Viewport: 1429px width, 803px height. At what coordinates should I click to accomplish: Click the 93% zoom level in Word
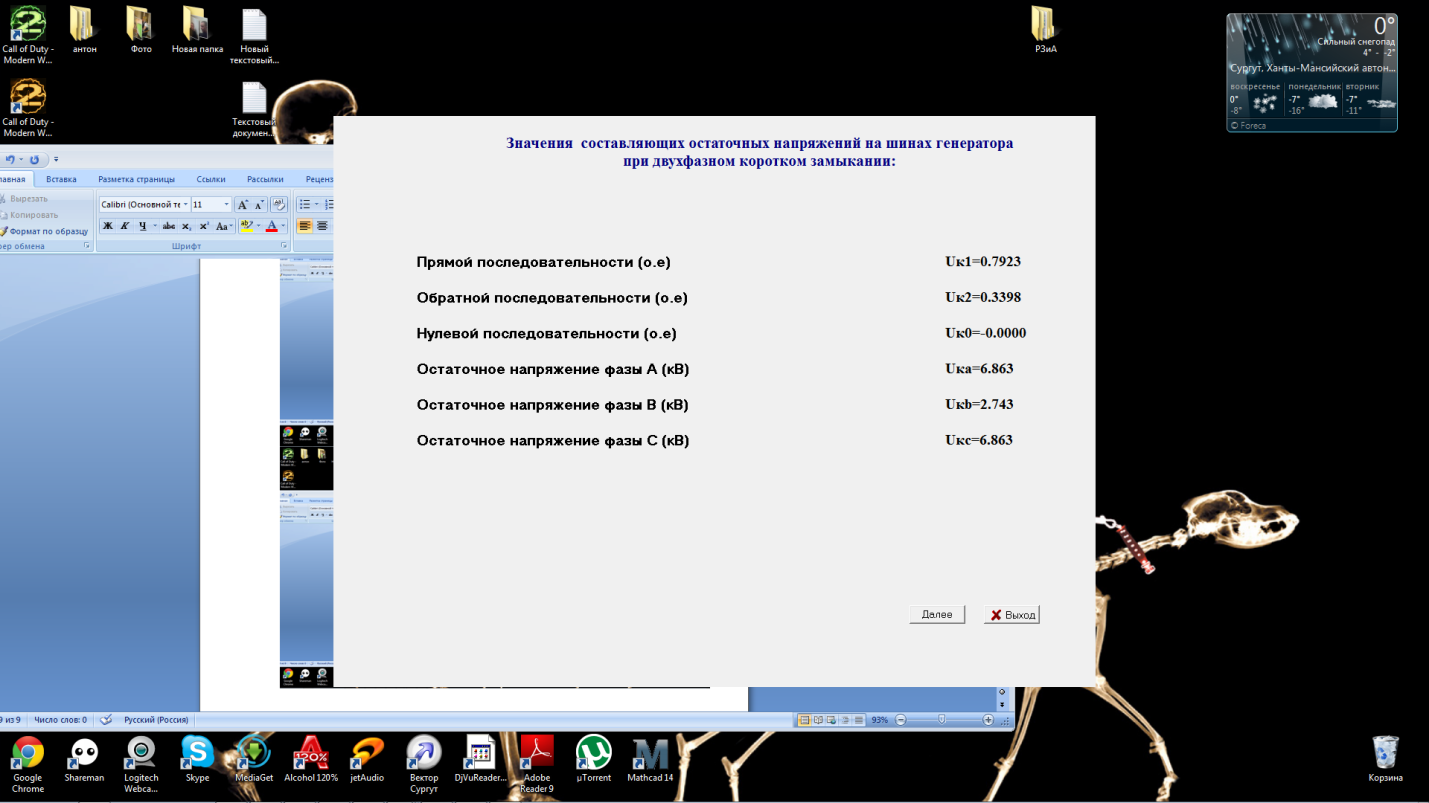click(x=880, y=720)
